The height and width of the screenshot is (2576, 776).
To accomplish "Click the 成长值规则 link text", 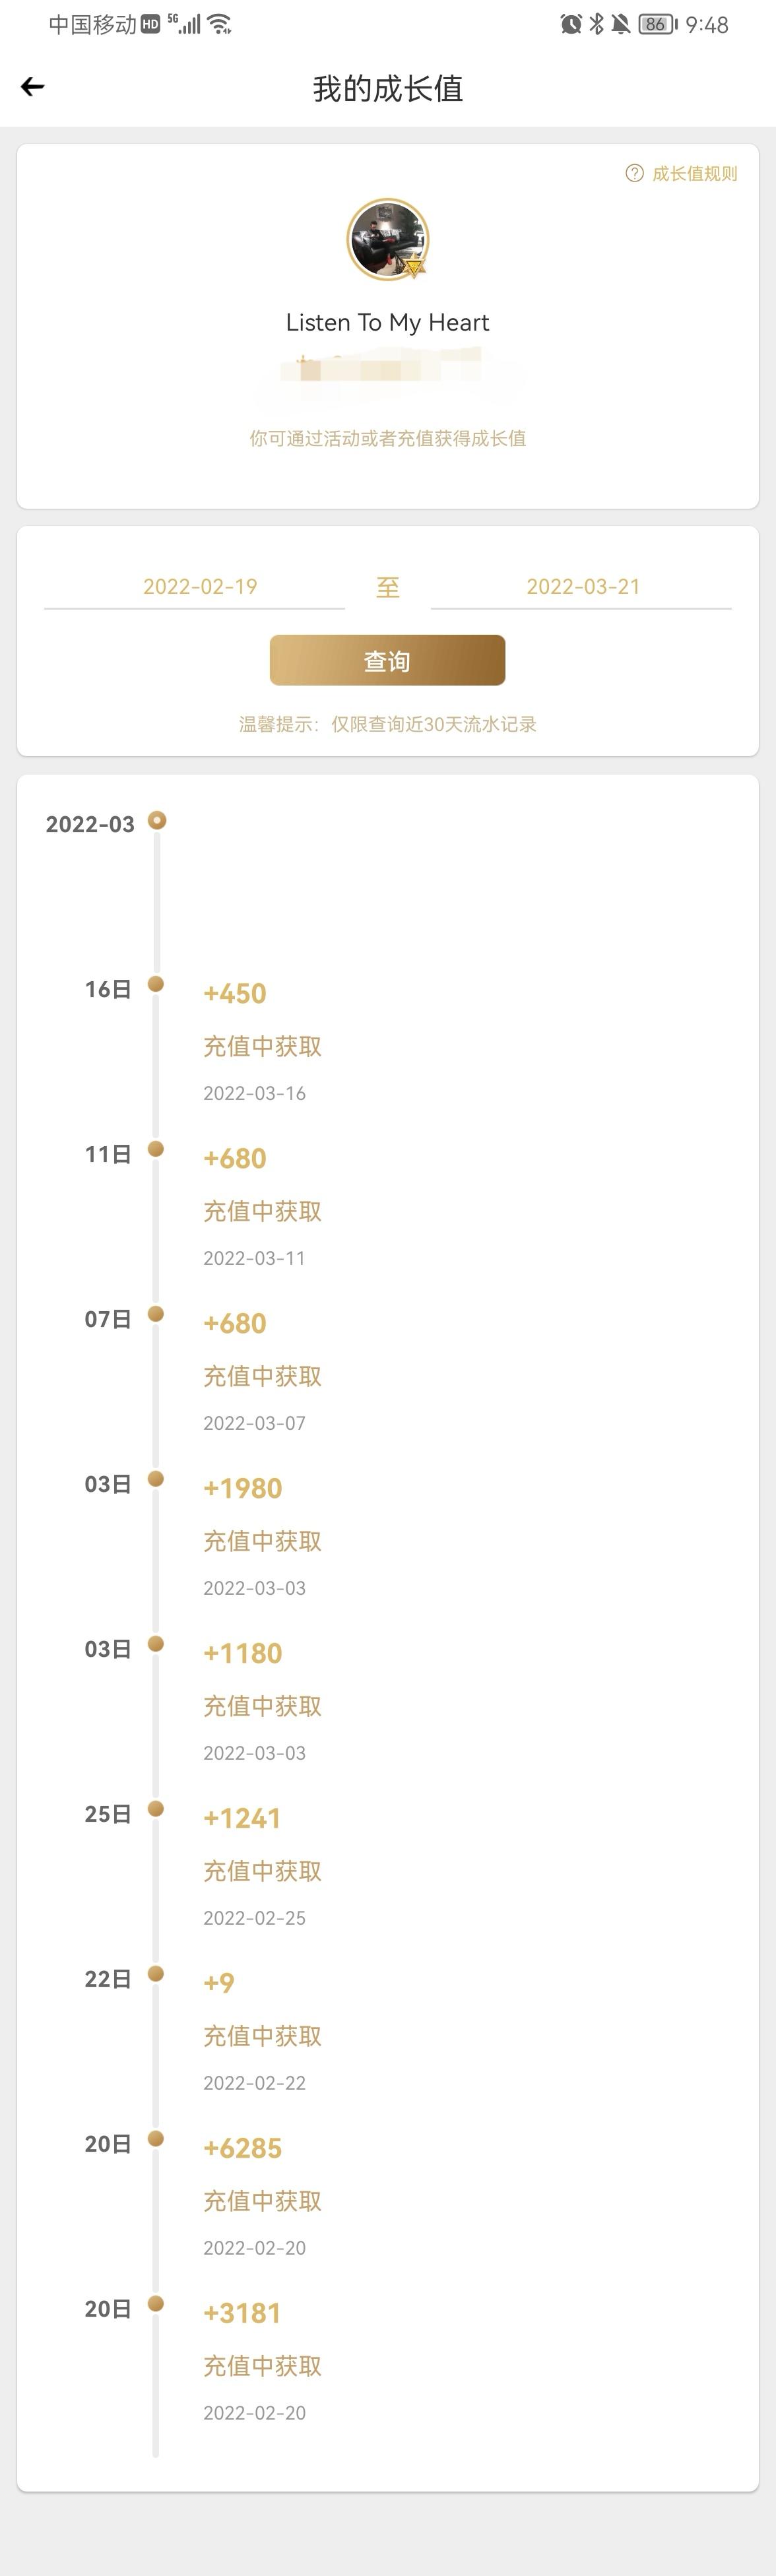I will (x=695, y=173).
